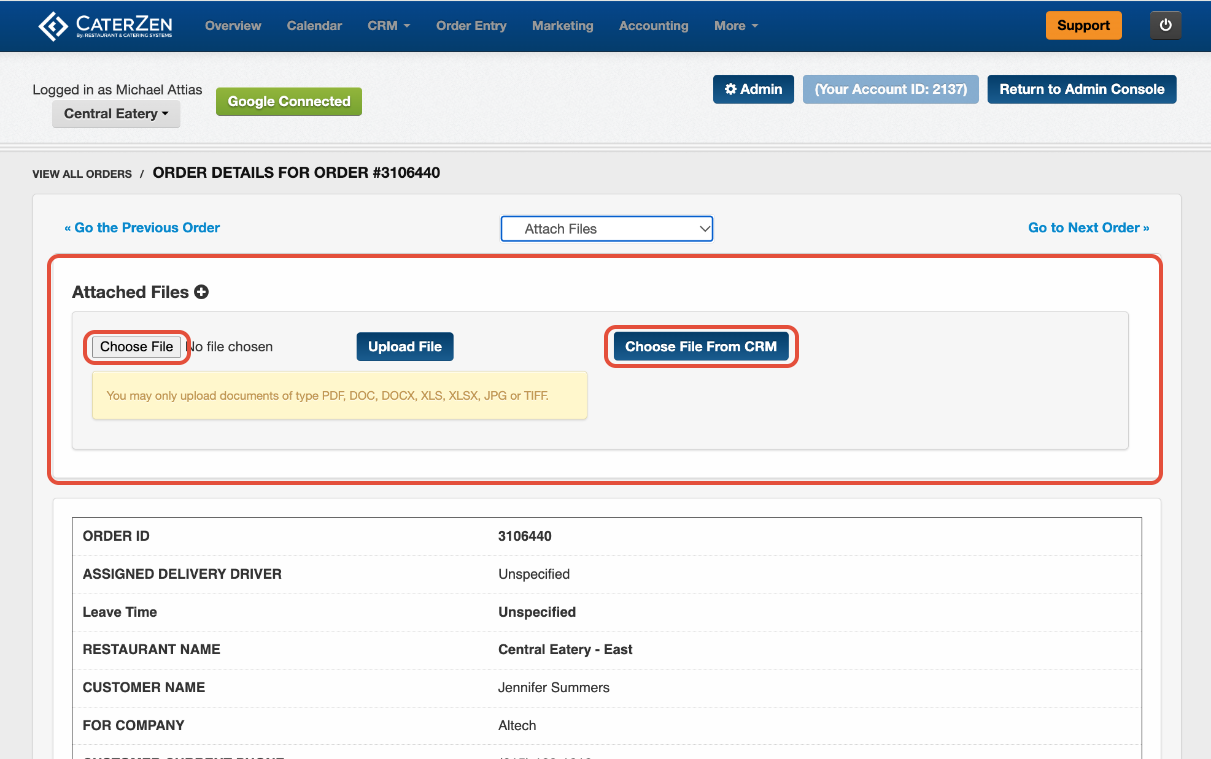Click the Your Account ID 2137 button

(x=891, y=89)
